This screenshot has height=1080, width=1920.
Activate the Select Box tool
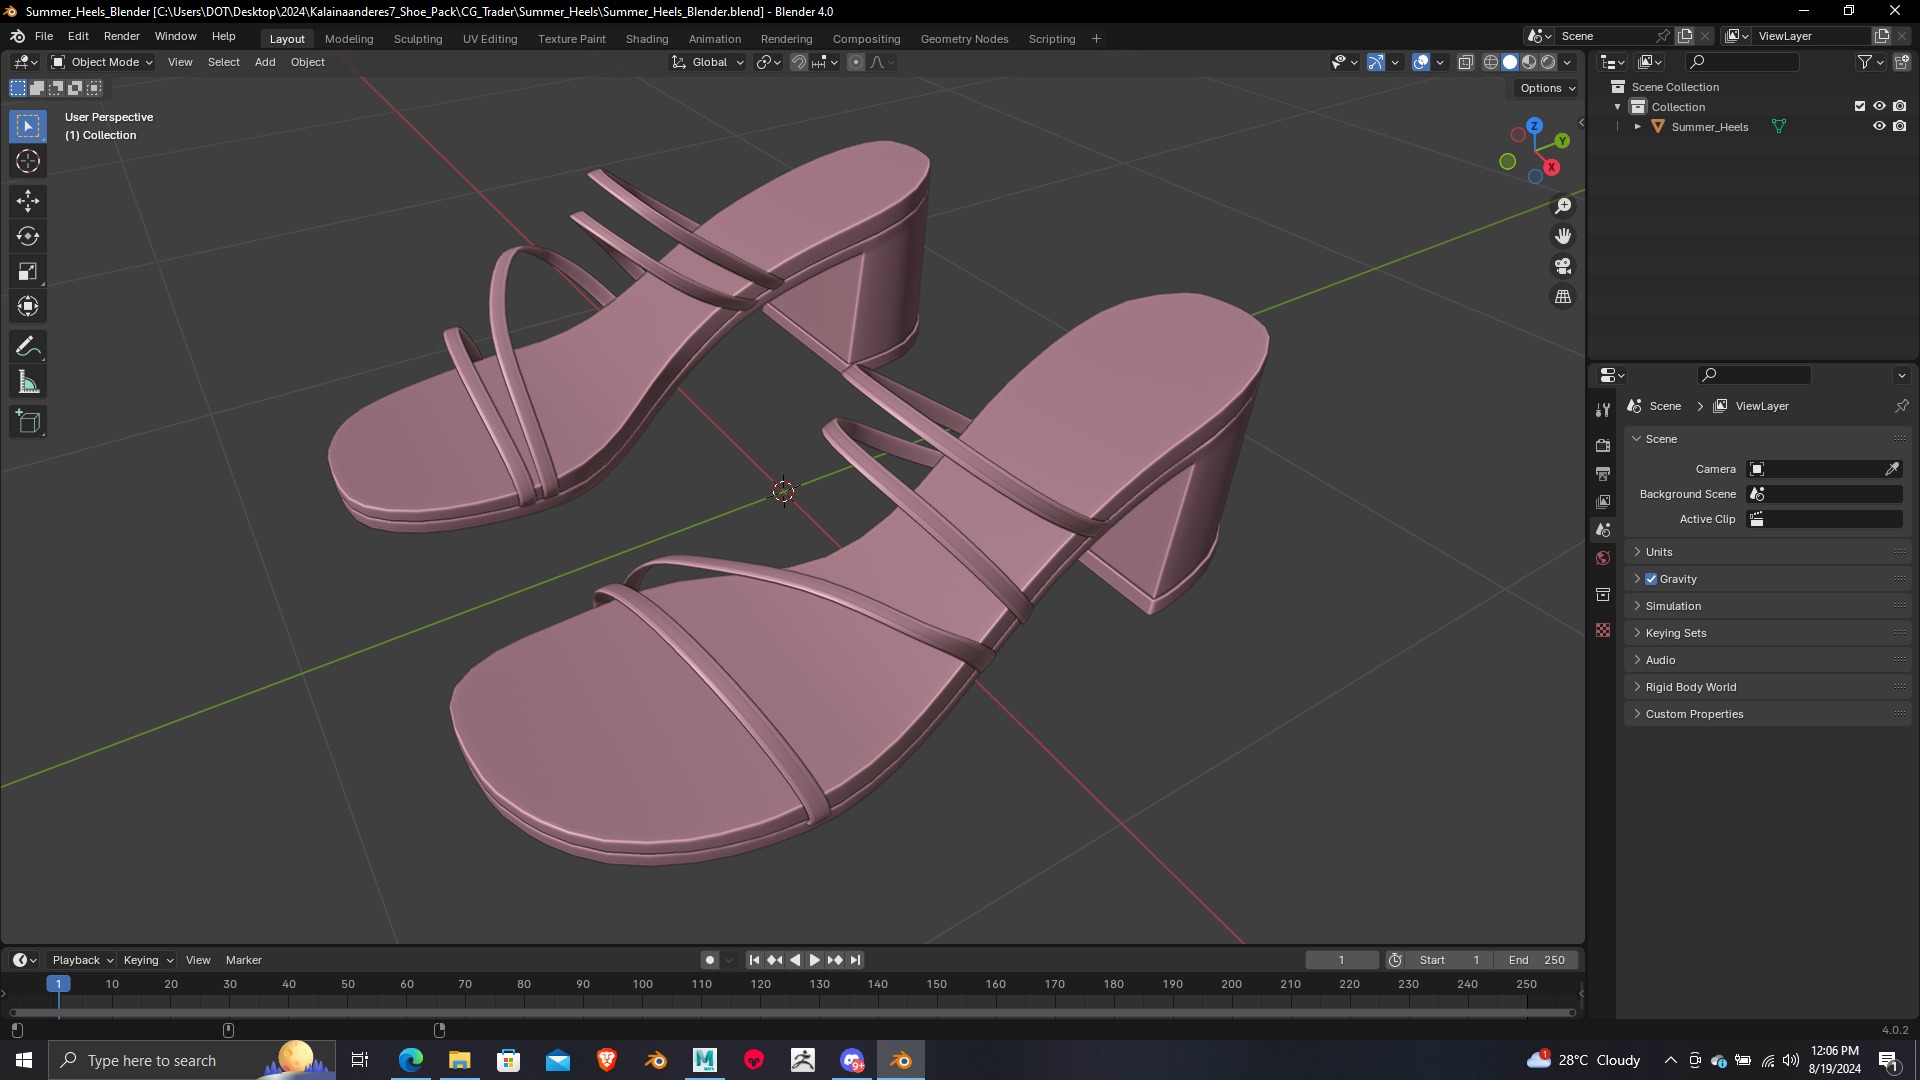click(28, 126)
